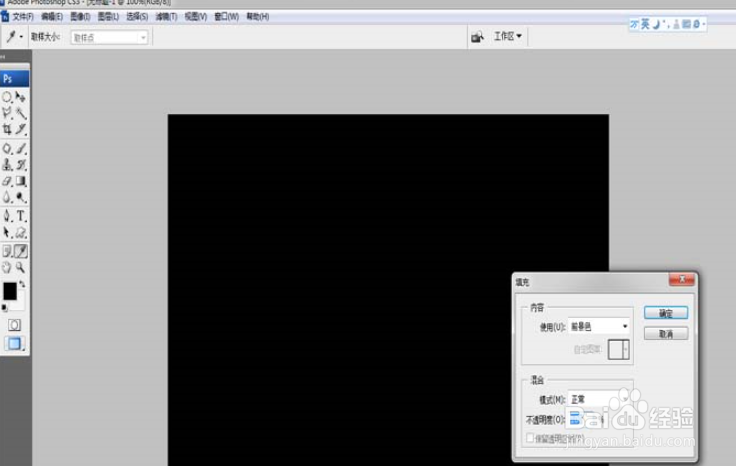The image size is (736, 466).
Task: Select the Polygonal Lasso tool
Action: pos(7,113)
